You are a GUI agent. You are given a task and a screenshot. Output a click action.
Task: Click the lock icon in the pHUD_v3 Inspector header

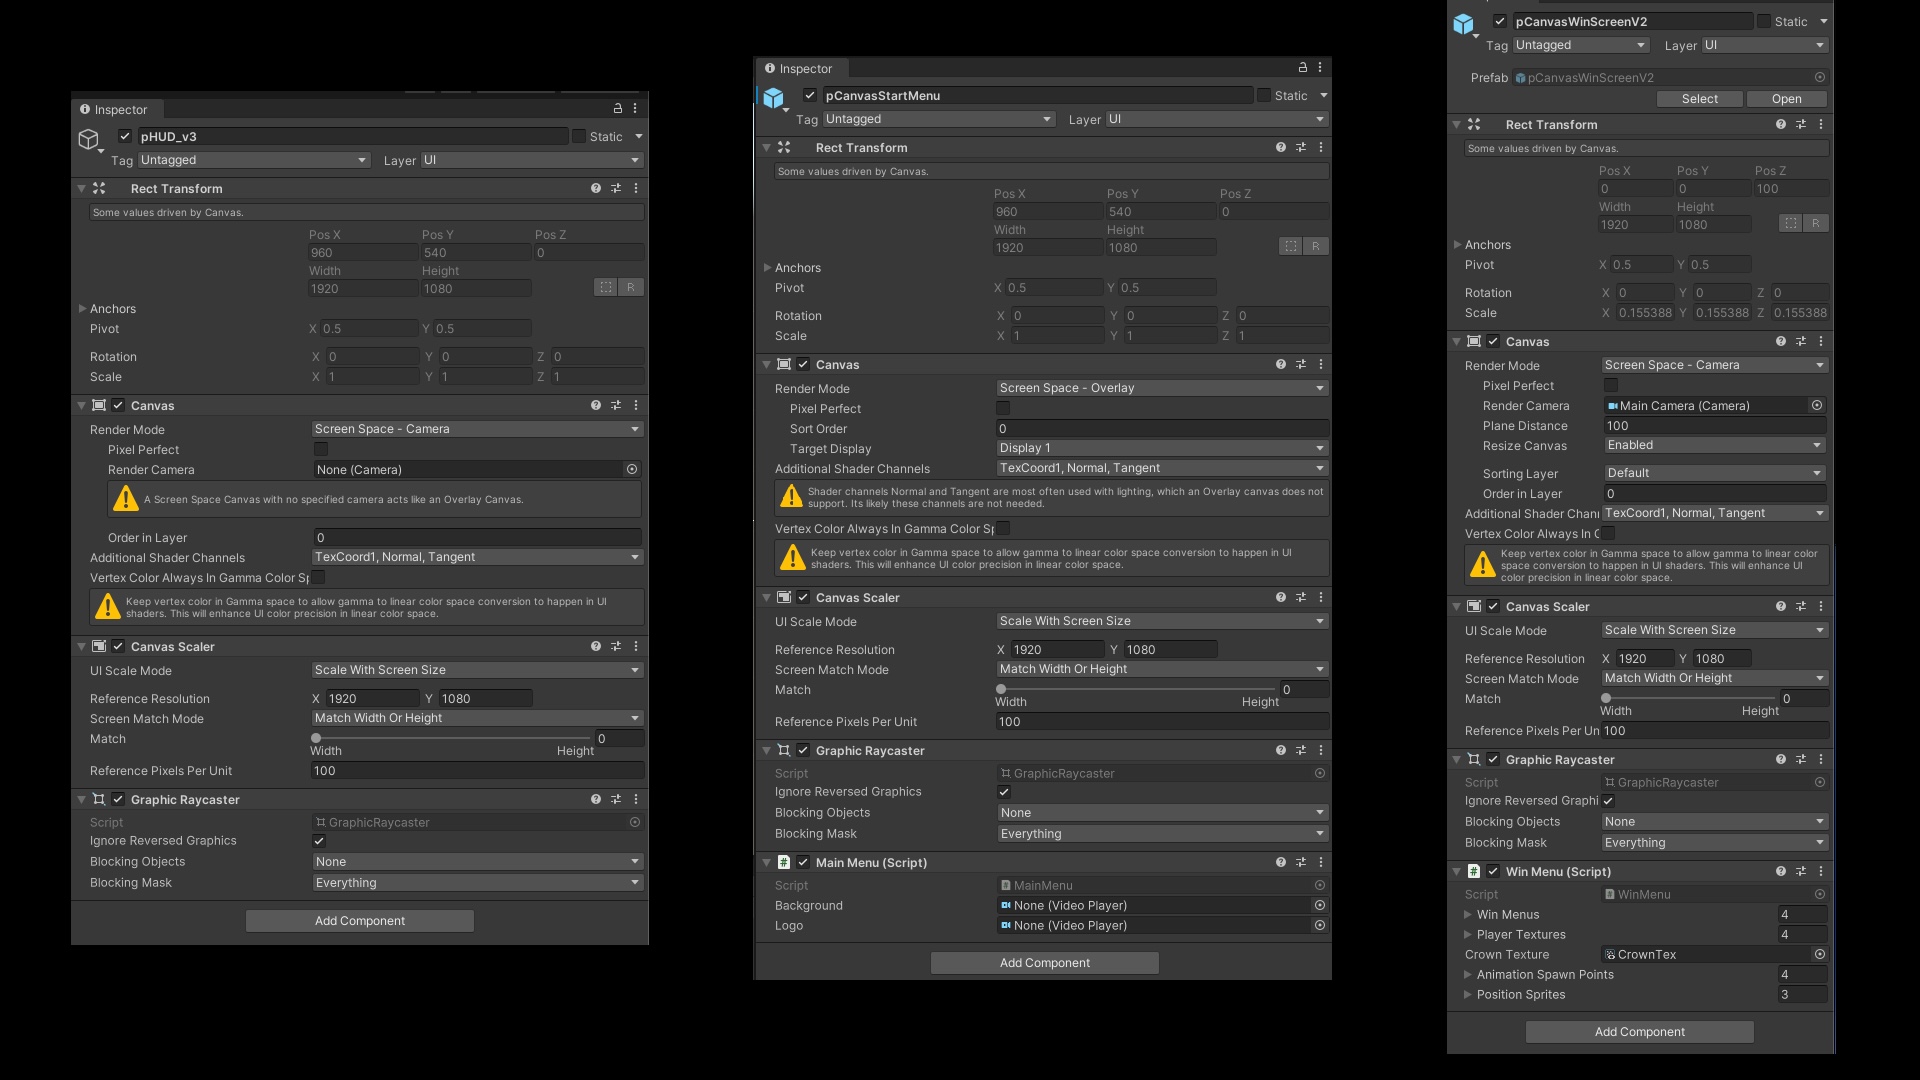(x=618, y=110)
